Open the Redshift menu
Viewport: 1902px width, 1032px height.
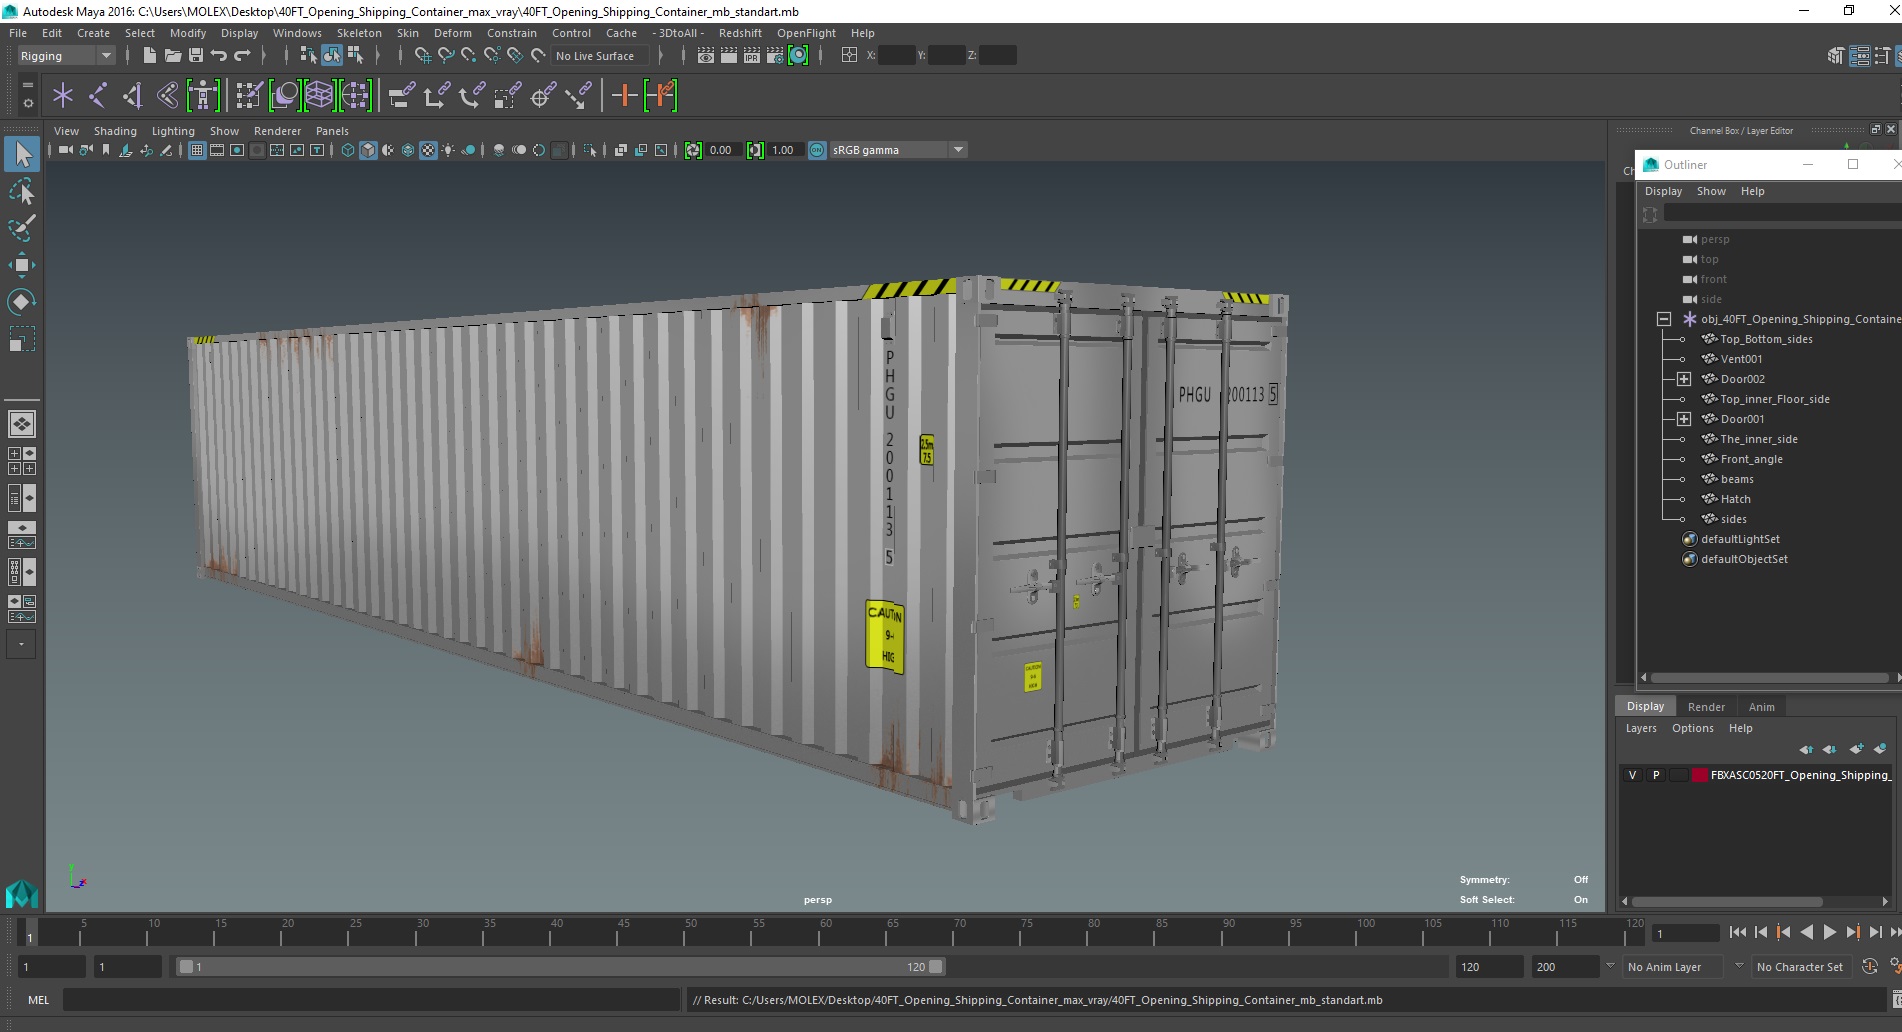point(740,33)
